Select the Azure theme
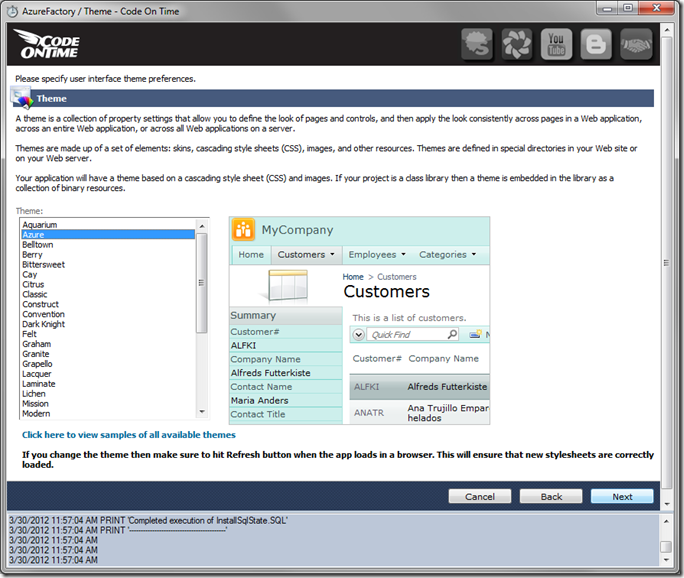684x578 pixels. click(x=108, y=234)
